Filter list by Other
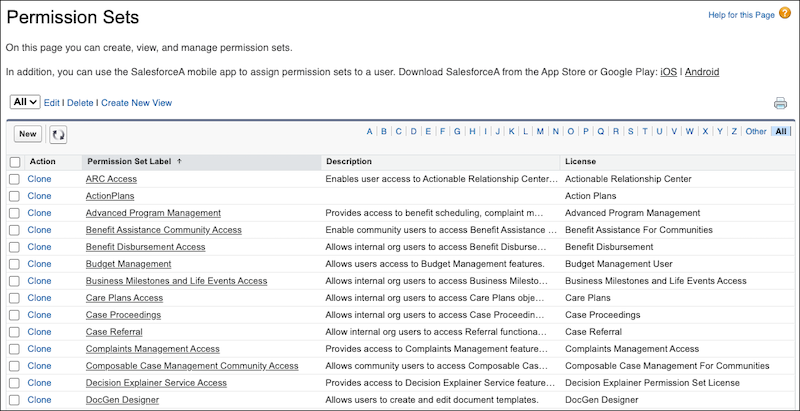Screen dimensions: 800x411 (756, 132)
